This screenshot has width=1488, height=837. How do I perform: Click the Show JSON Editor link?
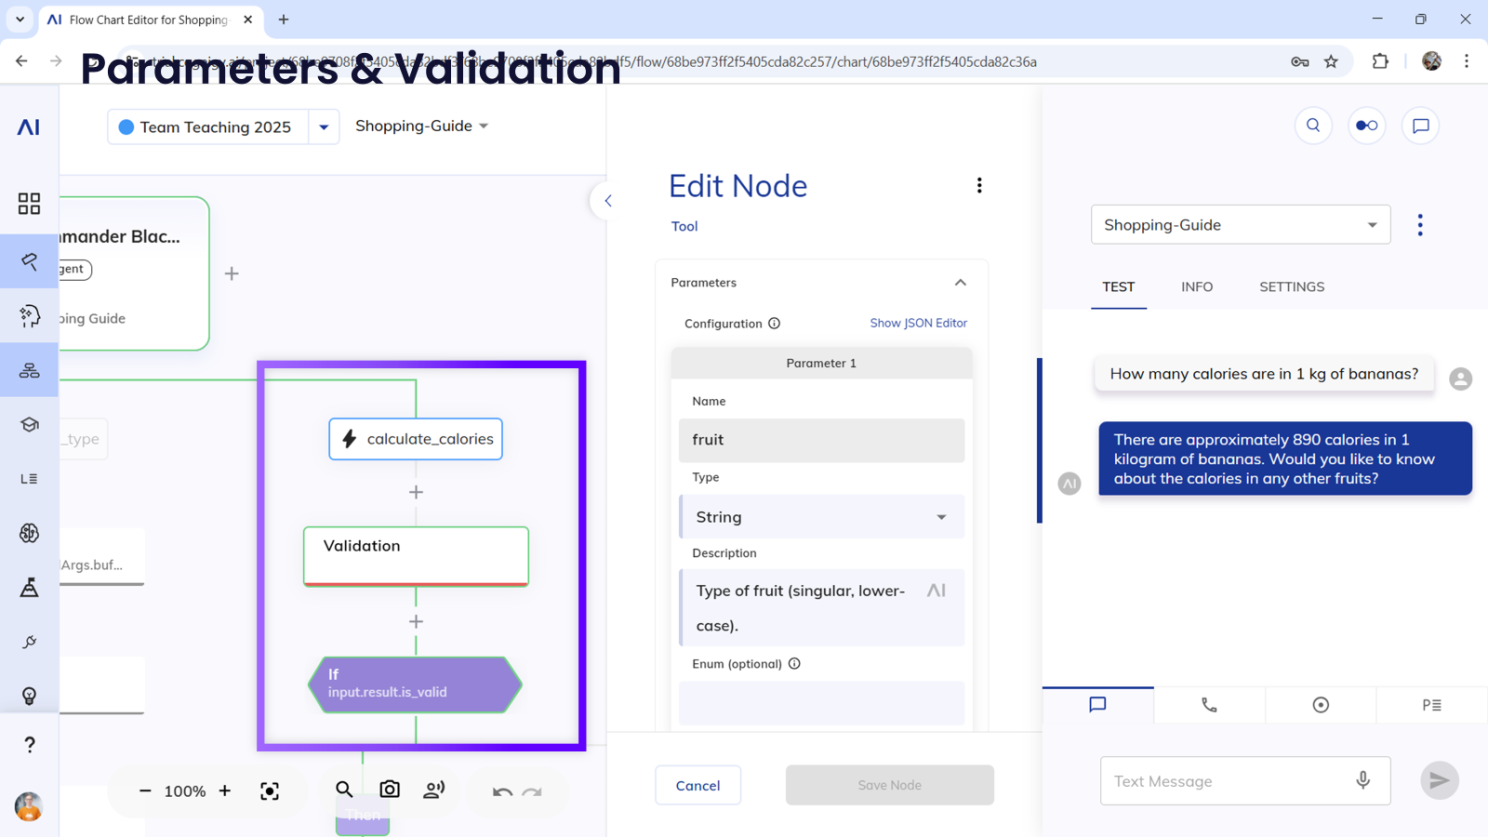(x=918, y=323)
